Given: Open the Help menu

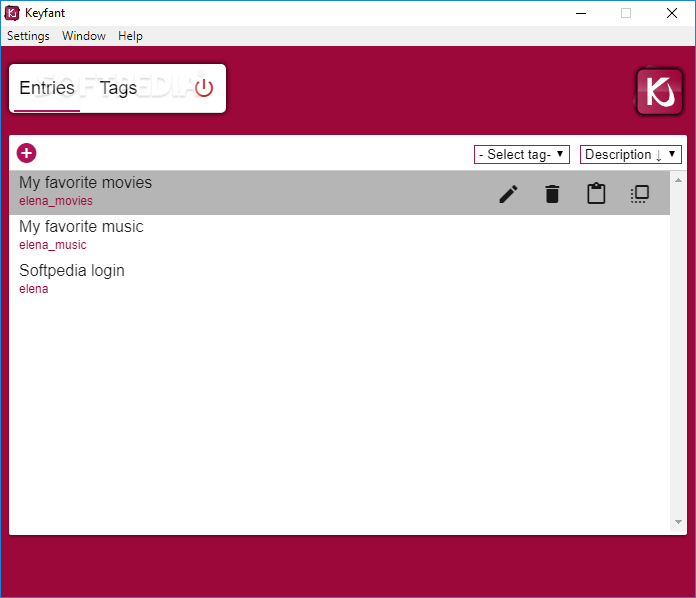Looking at the screenshot, I should (x=130, y=36).
